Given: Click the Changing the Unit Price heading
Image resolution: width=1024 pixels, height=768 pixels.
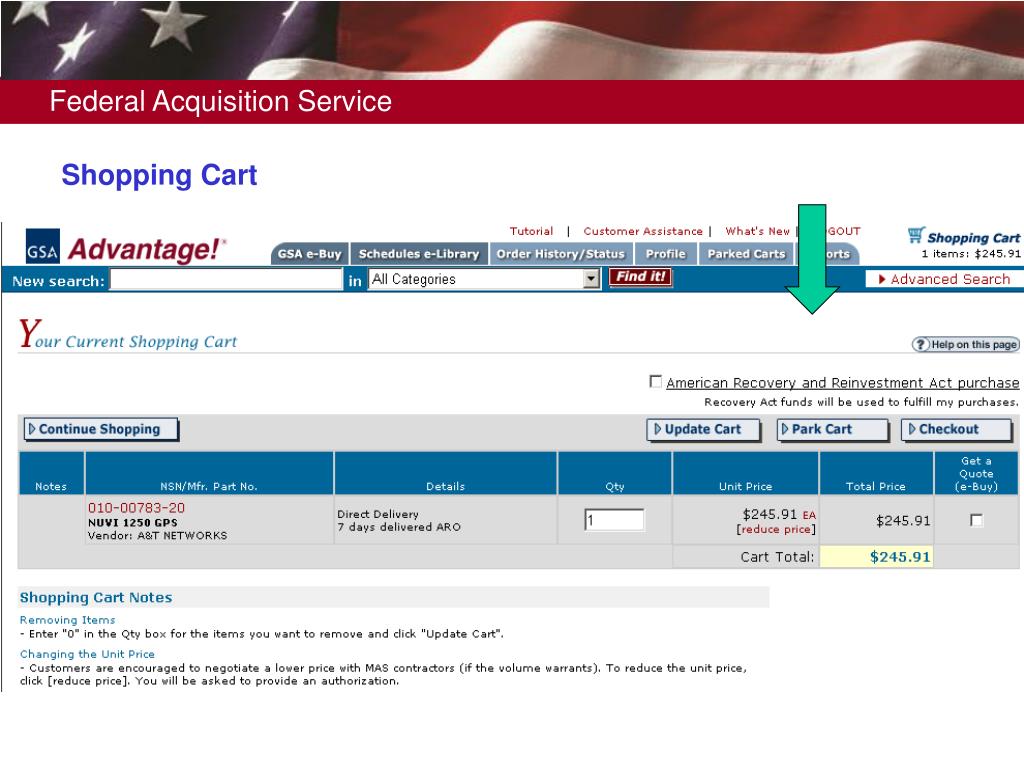Looking at the screenshot, I should [x=87, y=654].
